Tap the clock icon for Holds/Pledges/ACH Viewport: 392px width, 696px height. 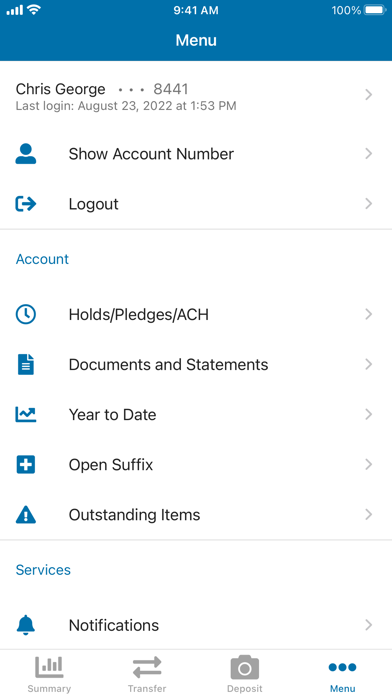coord(26,314)
